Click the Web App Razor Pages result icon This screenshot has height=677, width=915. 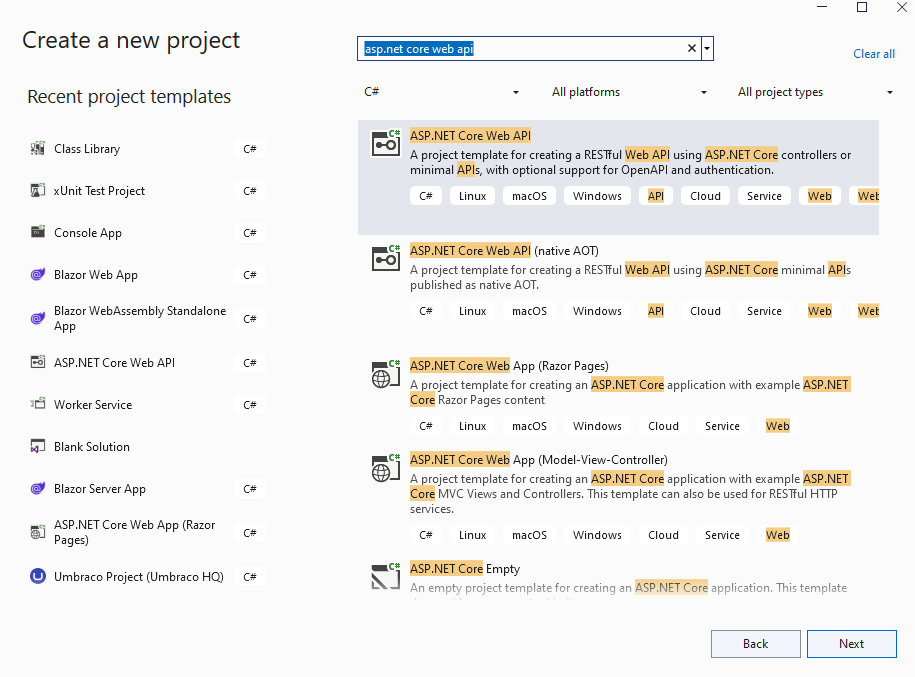click(386, 374)
